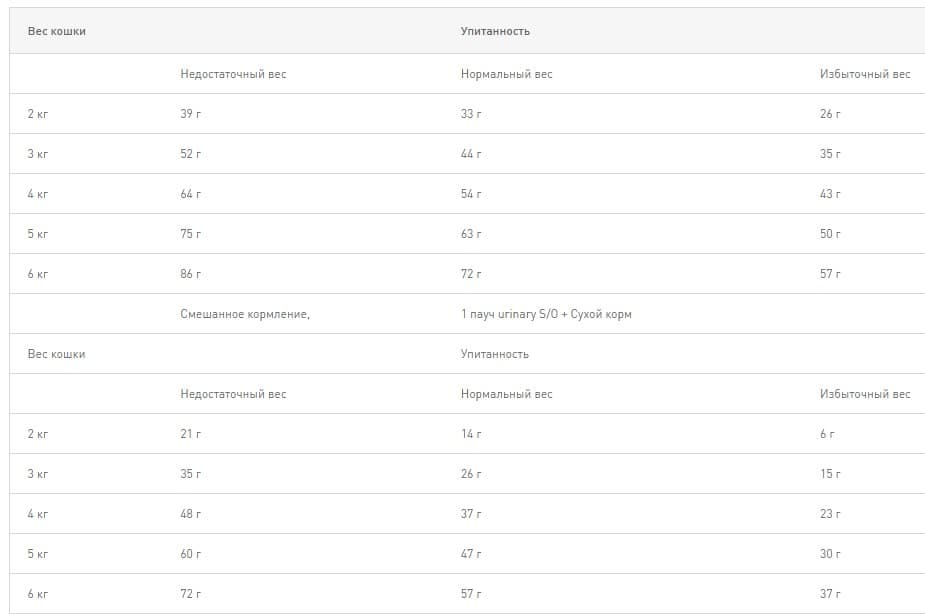
Task: Click the 48 г value
Action: pyautogui.click(x=191, y=514)
